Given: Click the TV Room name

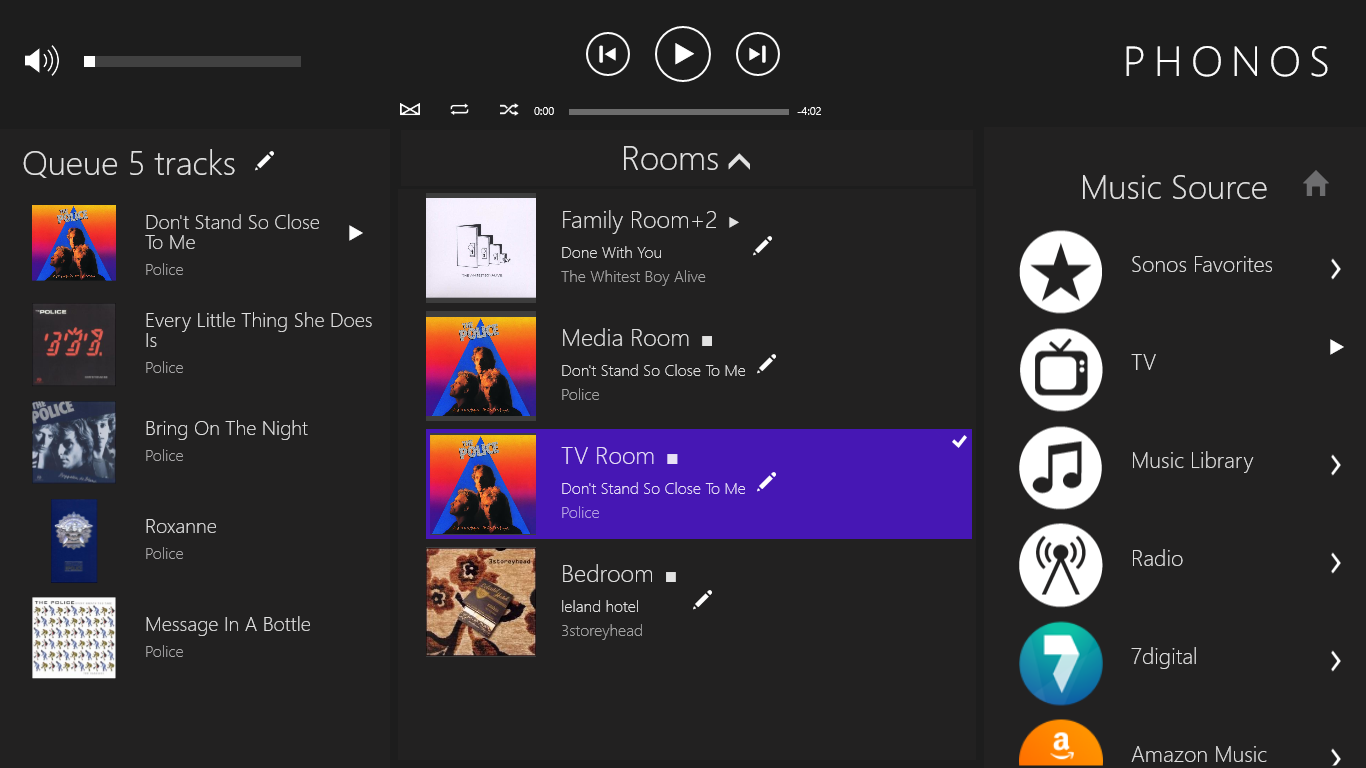Looking at the screenshot, I should [x=608, y=456].
